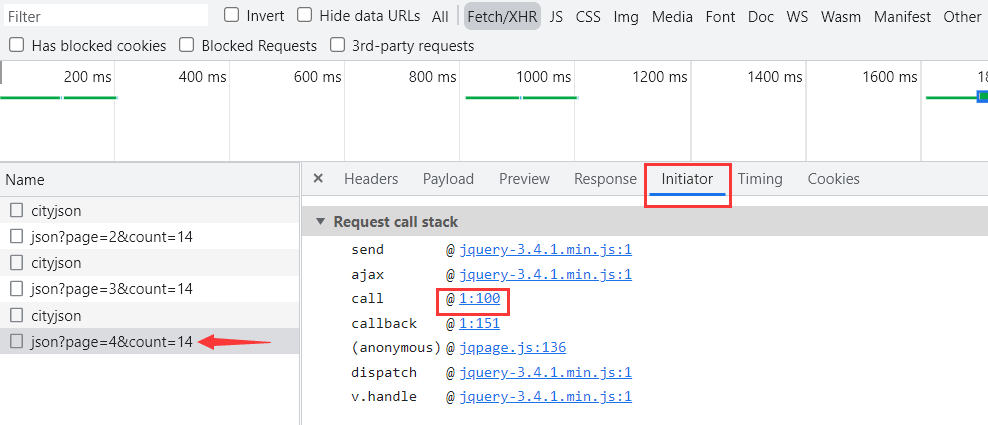
Task: Toggle 3rd-party requests checkbox
Action: pyautogui.click(x=338, y=45)
